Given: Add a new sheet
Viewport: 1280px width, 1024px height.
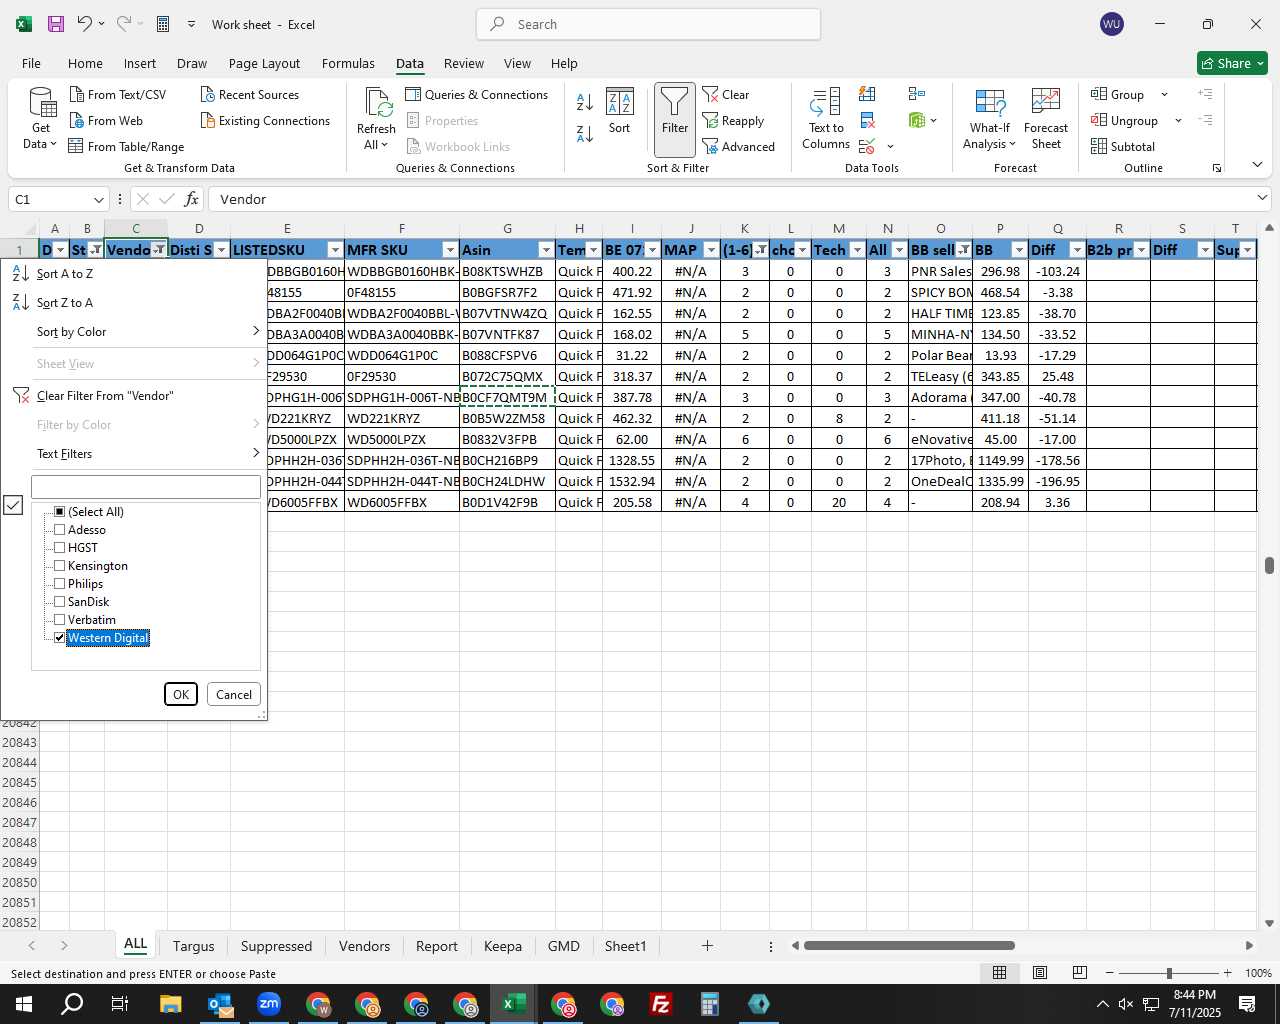Looking at the screenshot, I should pos(707,945).
